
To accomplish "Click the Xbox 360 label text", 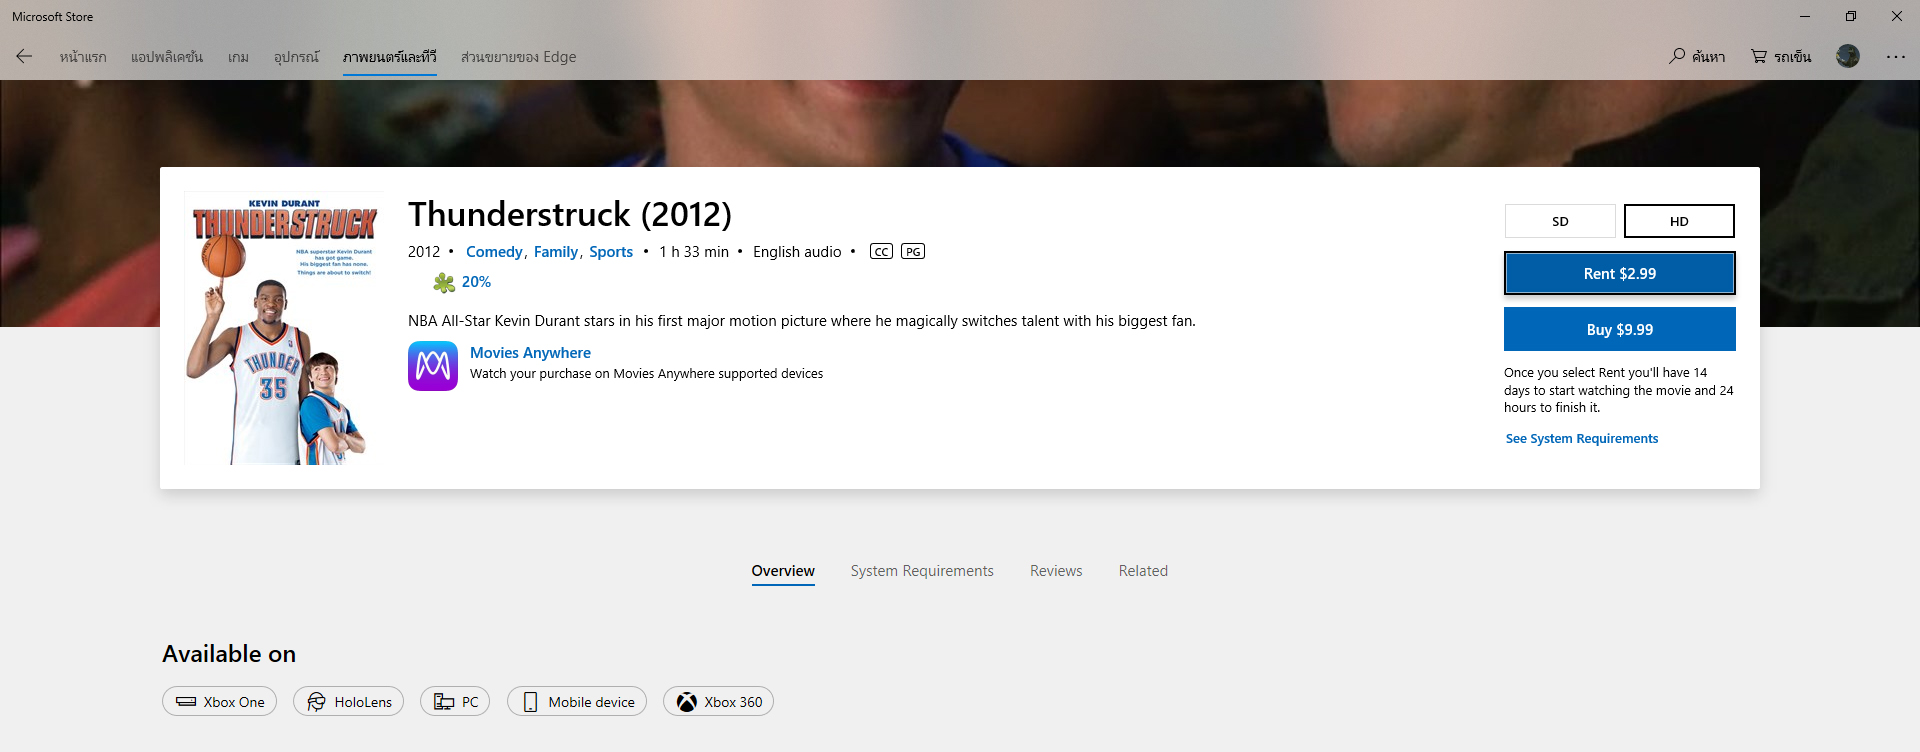I will pyautogui.click(x=733, y=702).
